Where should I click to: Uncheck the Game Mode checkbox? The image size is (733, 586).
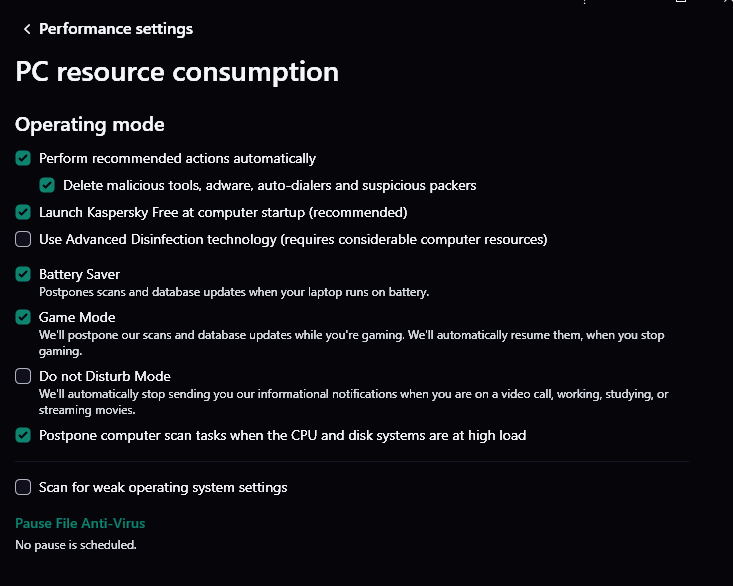pyautogui.click(x=23, y=317)
